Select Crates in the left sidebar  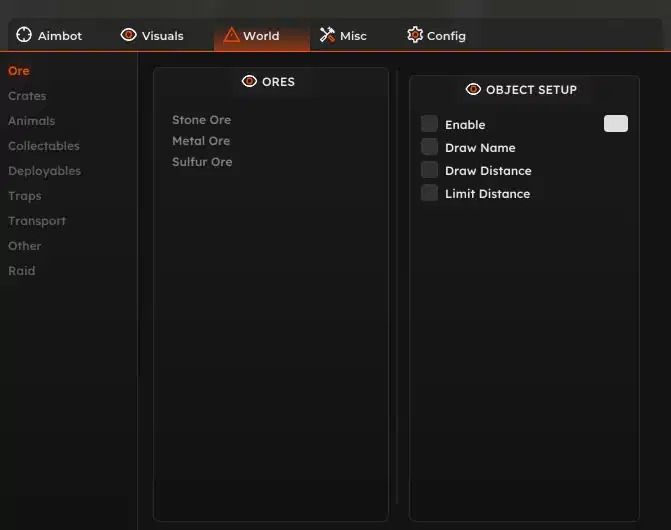tap(27, 96)
